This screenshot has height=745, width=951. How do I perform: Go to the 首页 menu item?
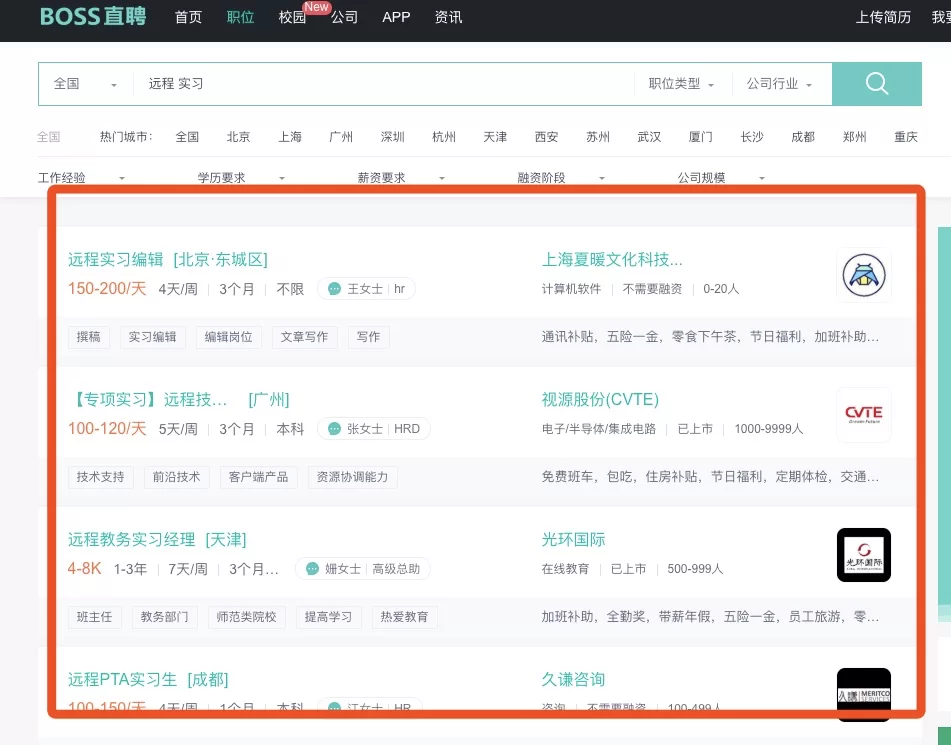pos(187,17)
